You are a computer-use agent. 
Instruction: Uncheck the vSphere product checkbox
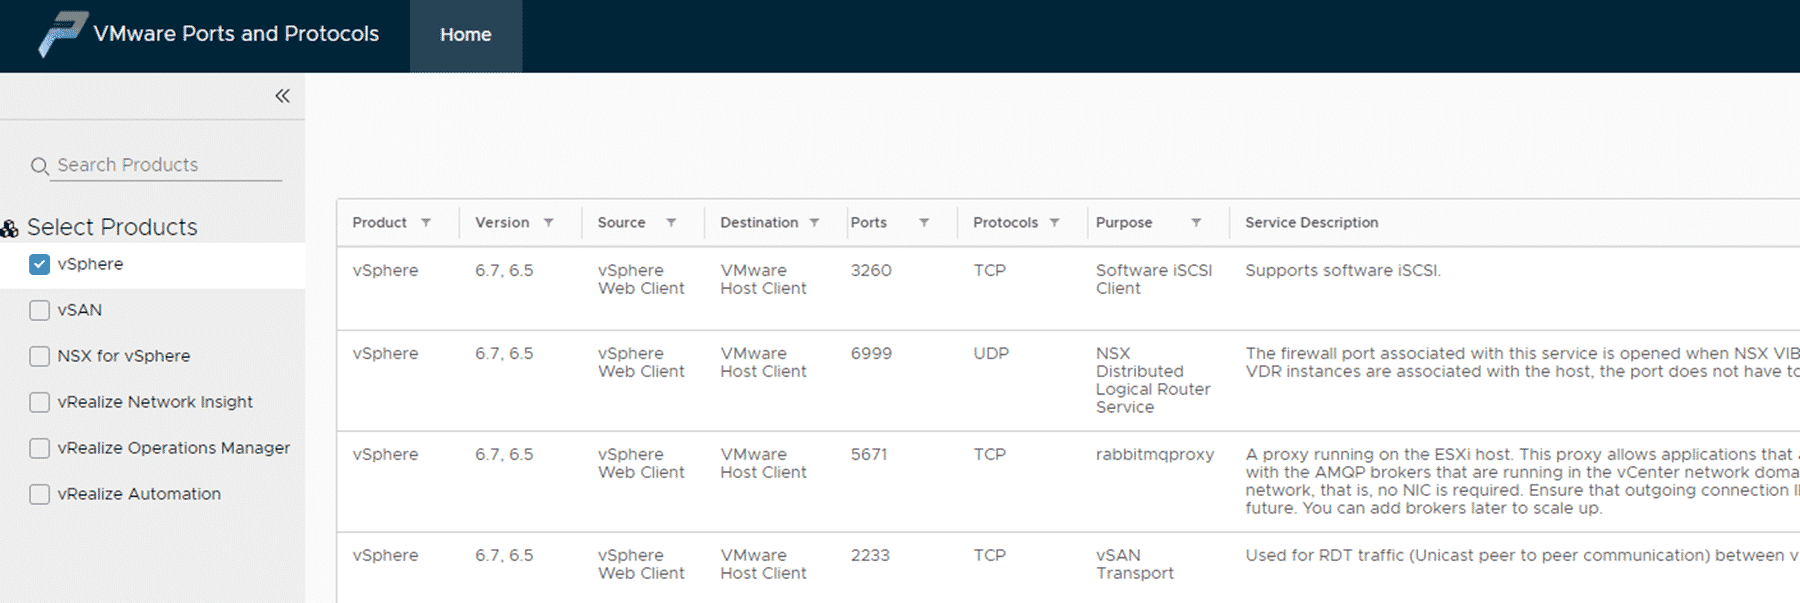coord(39,264)
